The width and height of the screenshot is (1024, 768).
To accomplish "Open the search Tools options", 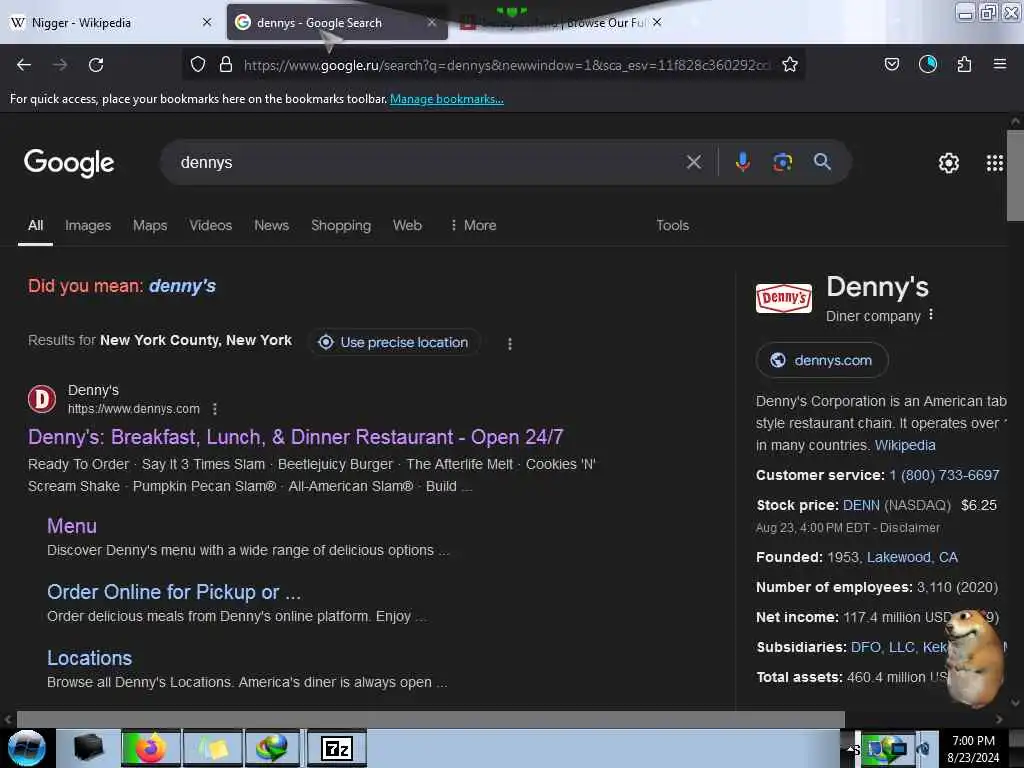I will (673, 225).
